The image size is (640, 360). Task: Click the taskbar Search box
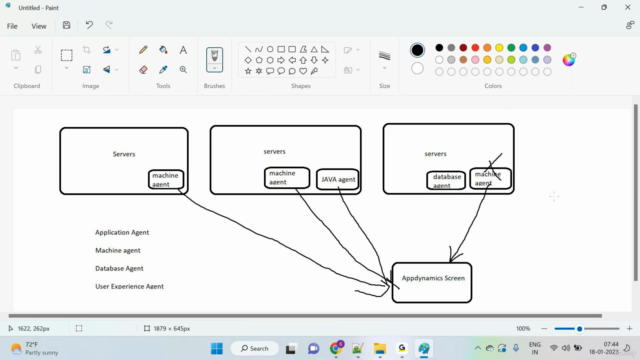coord(255,349)
